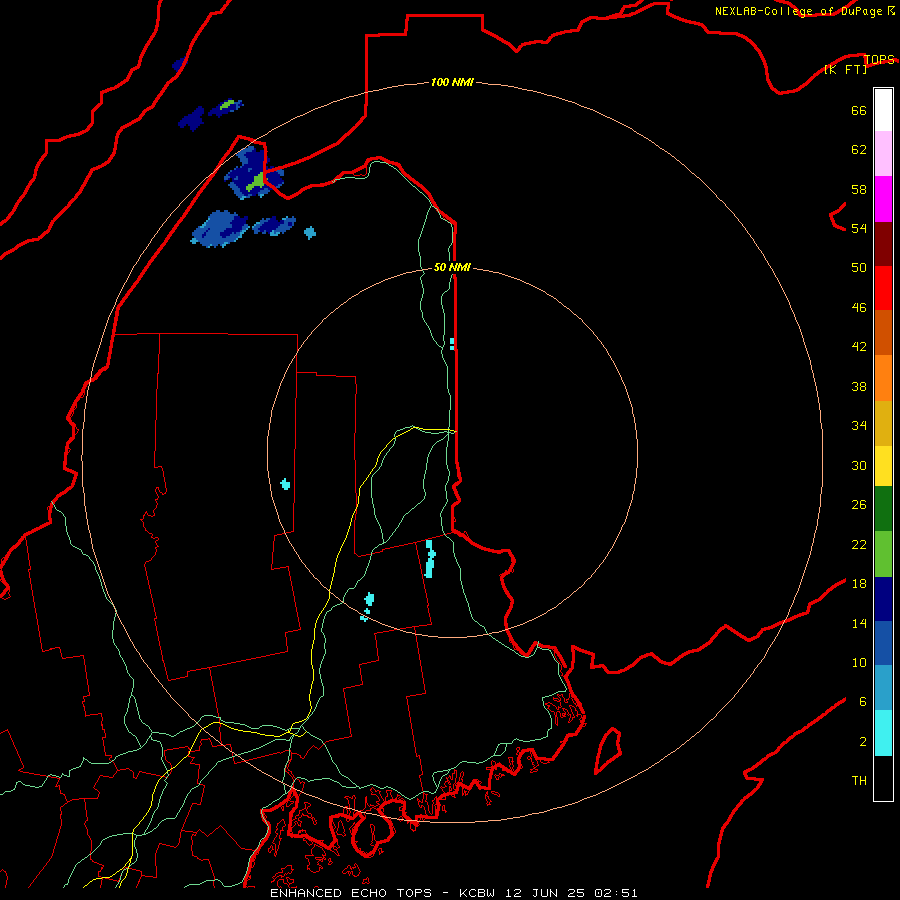Click the "22" legend value
The height and width of the screenshot is (900, 900).
pos(859,544)
